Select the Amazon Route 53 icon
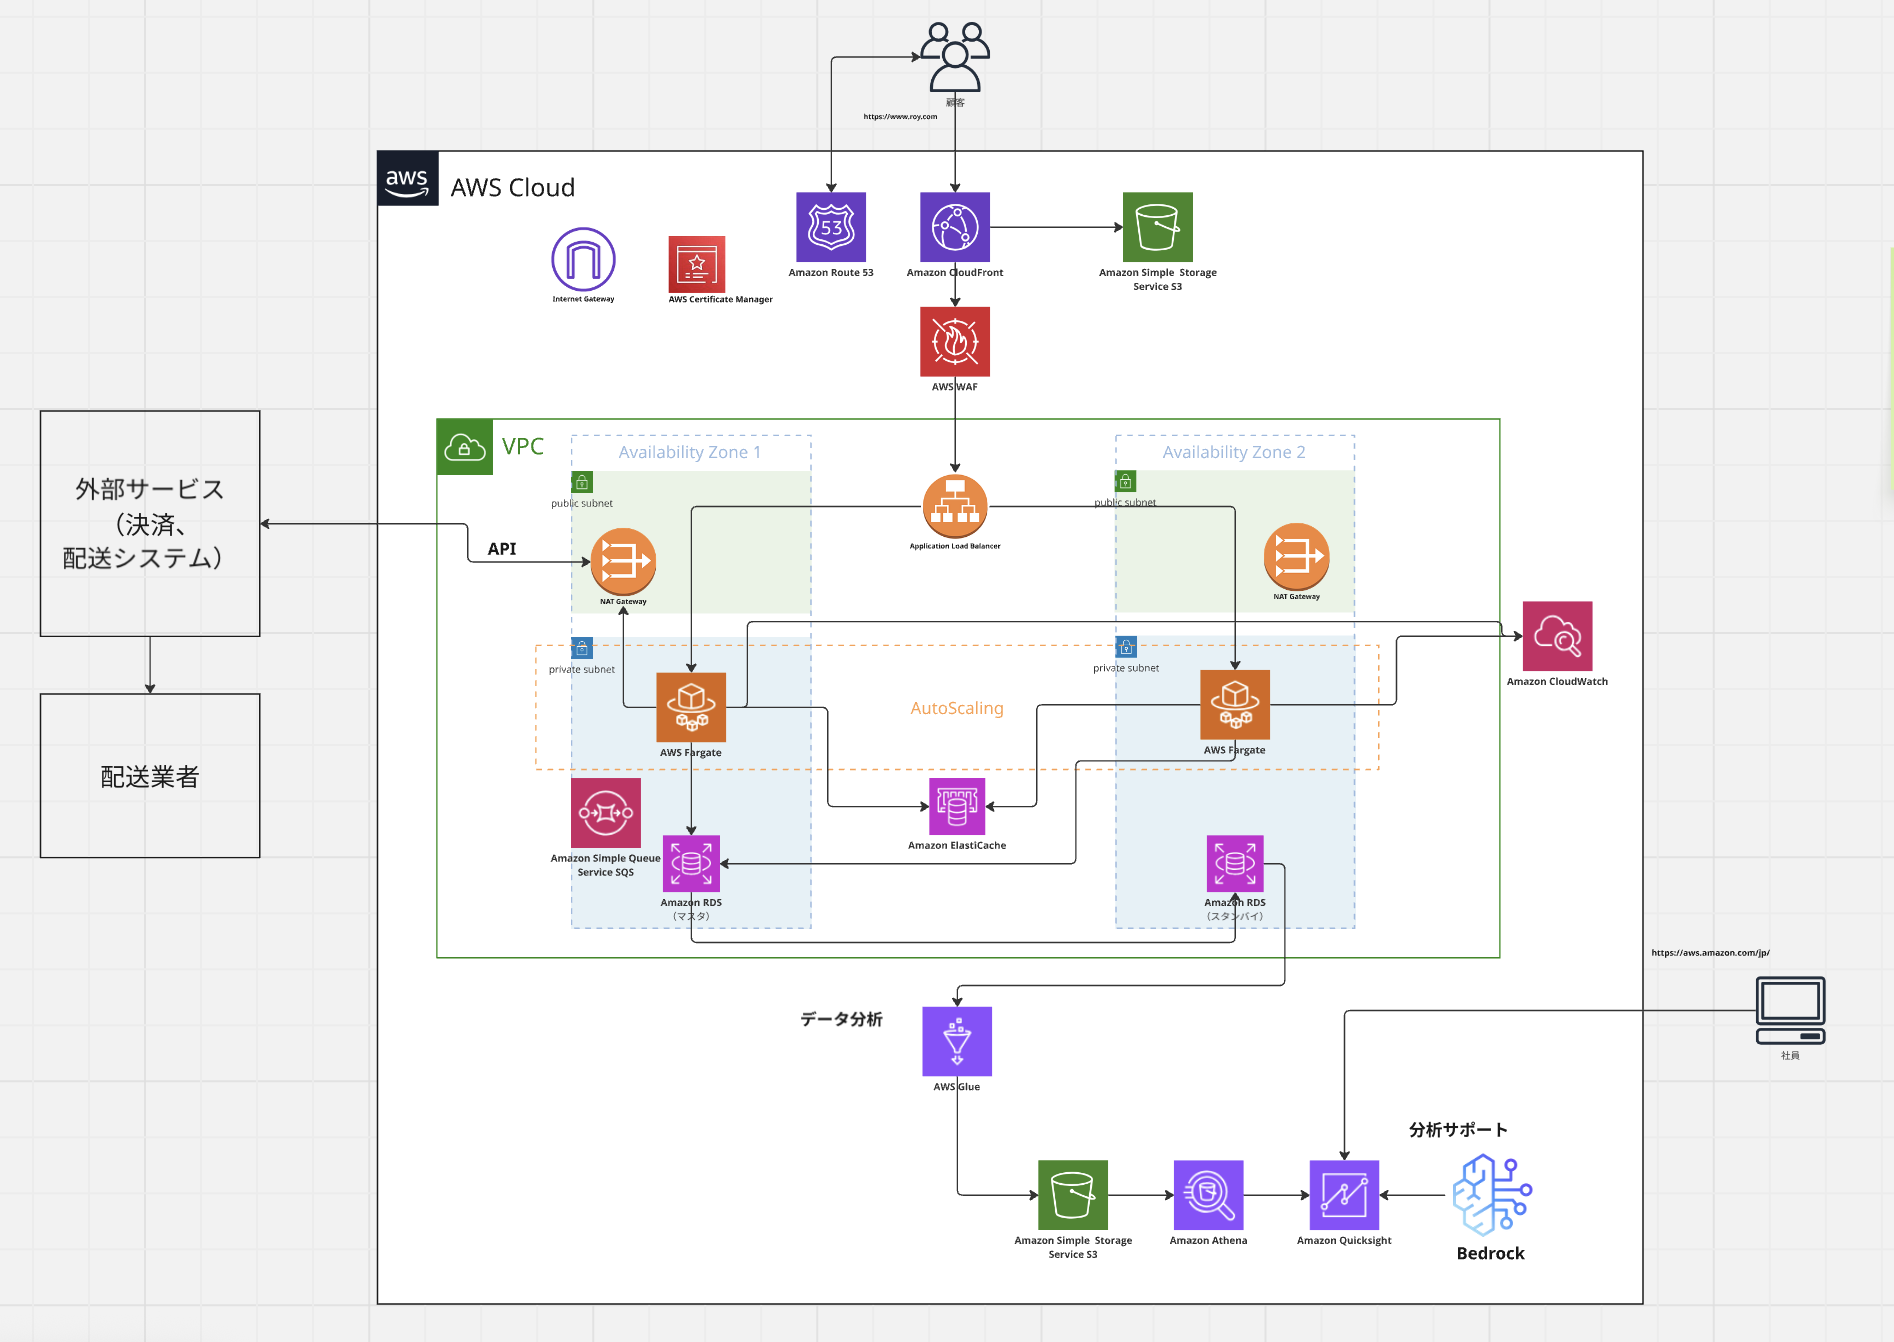This screenshot has height=1342, width=1894. point(831,227)
